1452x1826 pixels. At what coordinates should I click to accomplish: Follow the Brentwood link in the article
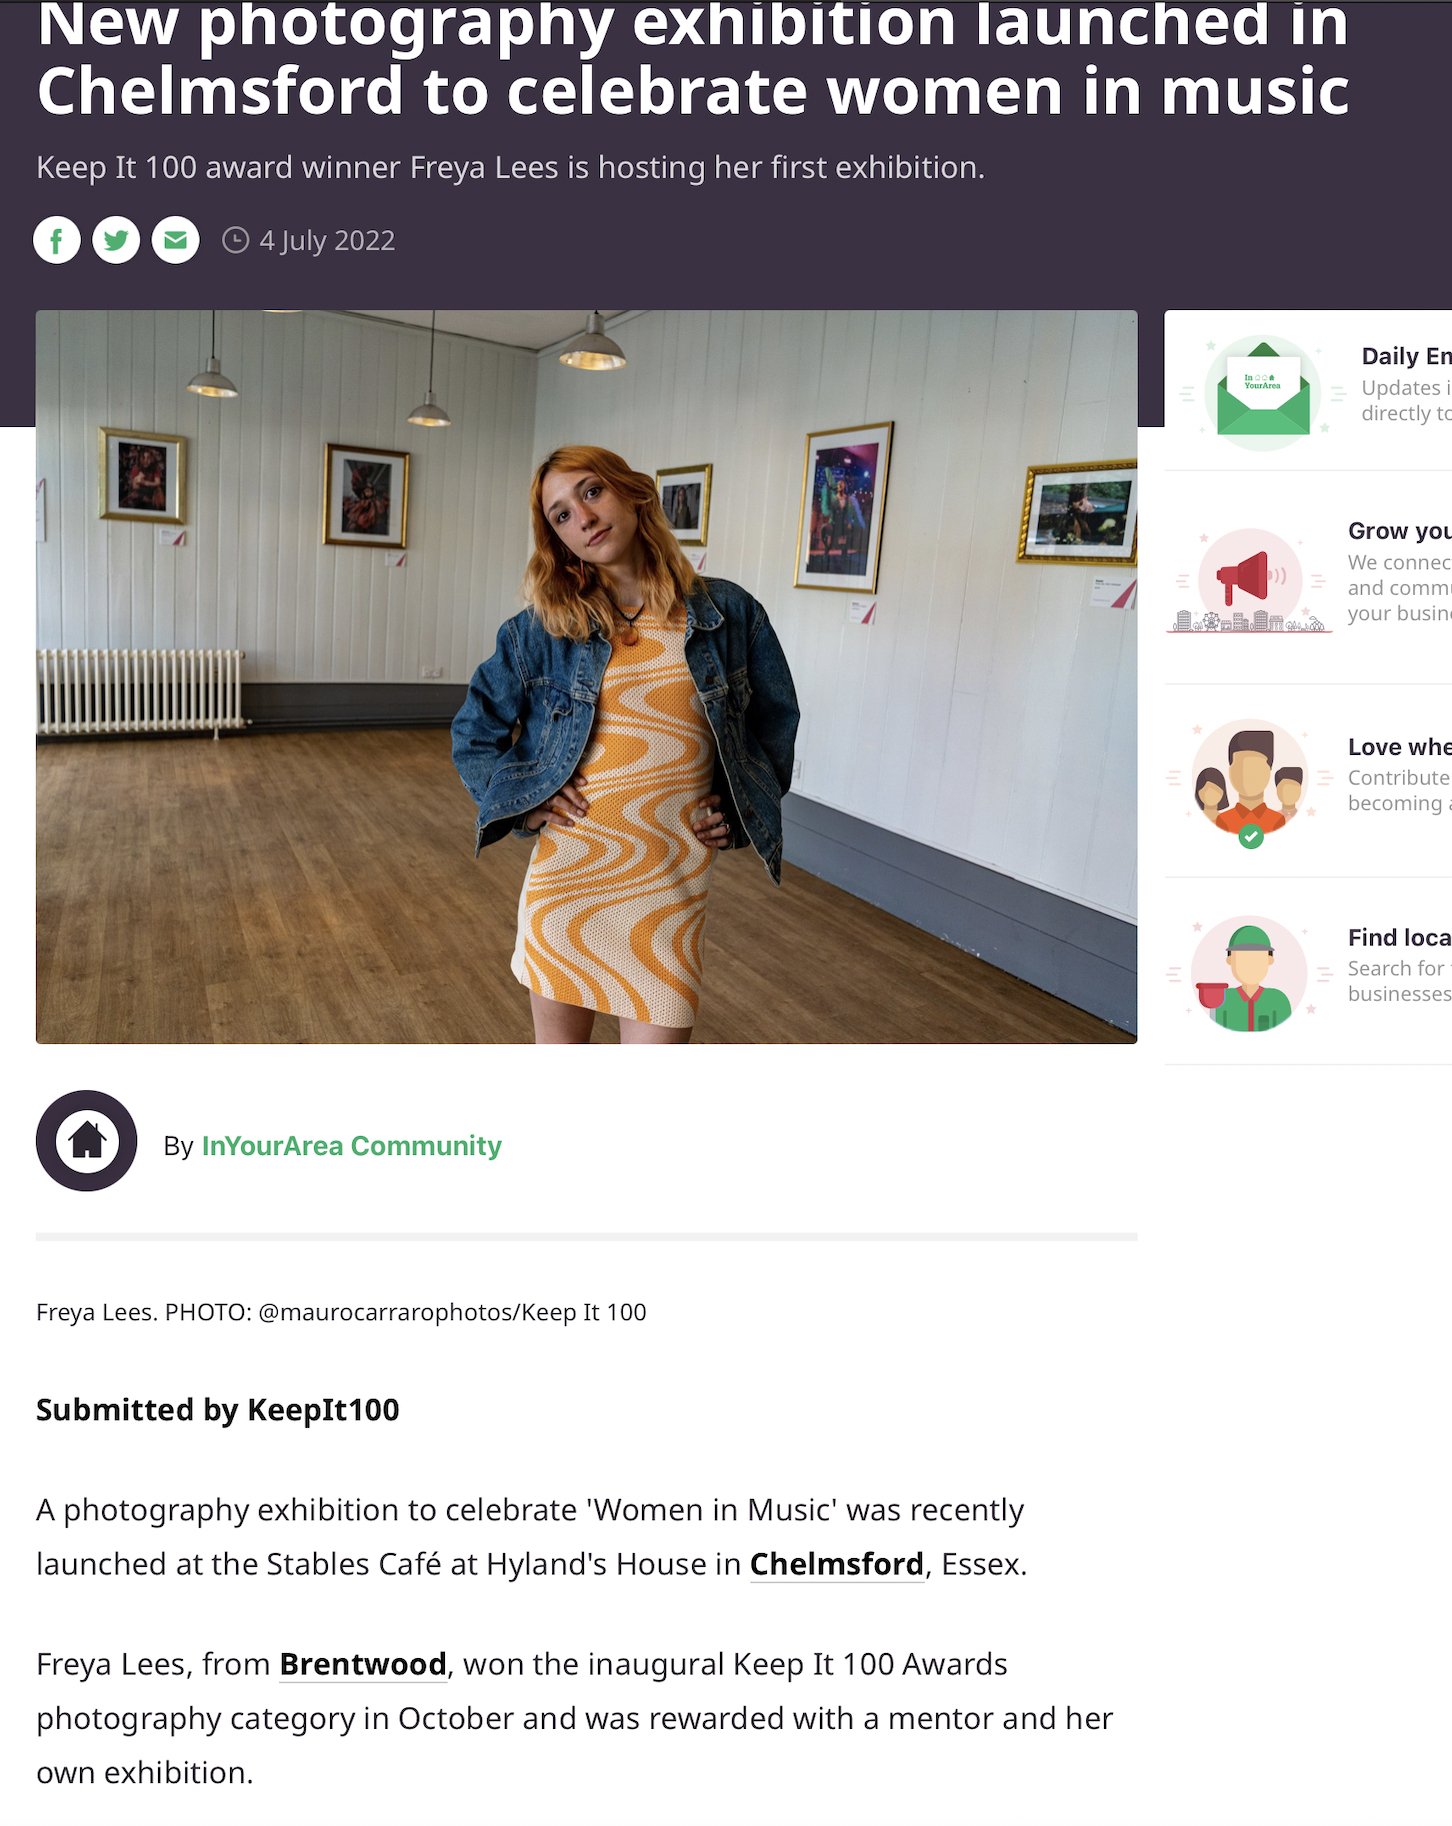coord(363,1664)
